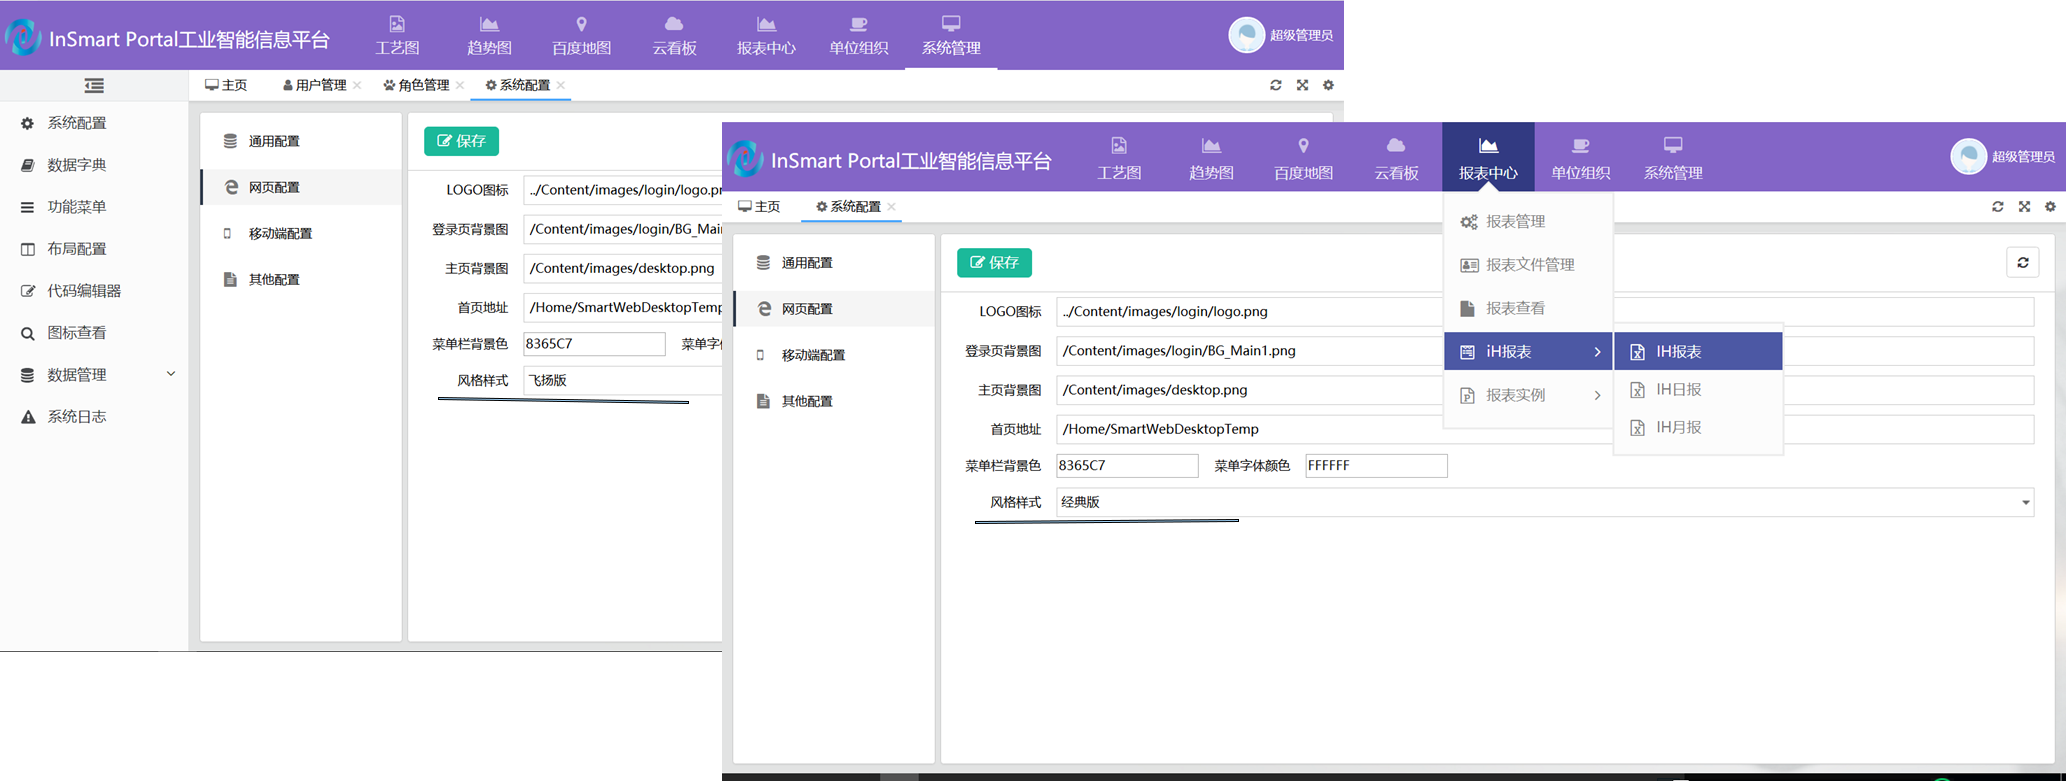Open 百度地图 in the back window's top navigation

click(581, 35)
